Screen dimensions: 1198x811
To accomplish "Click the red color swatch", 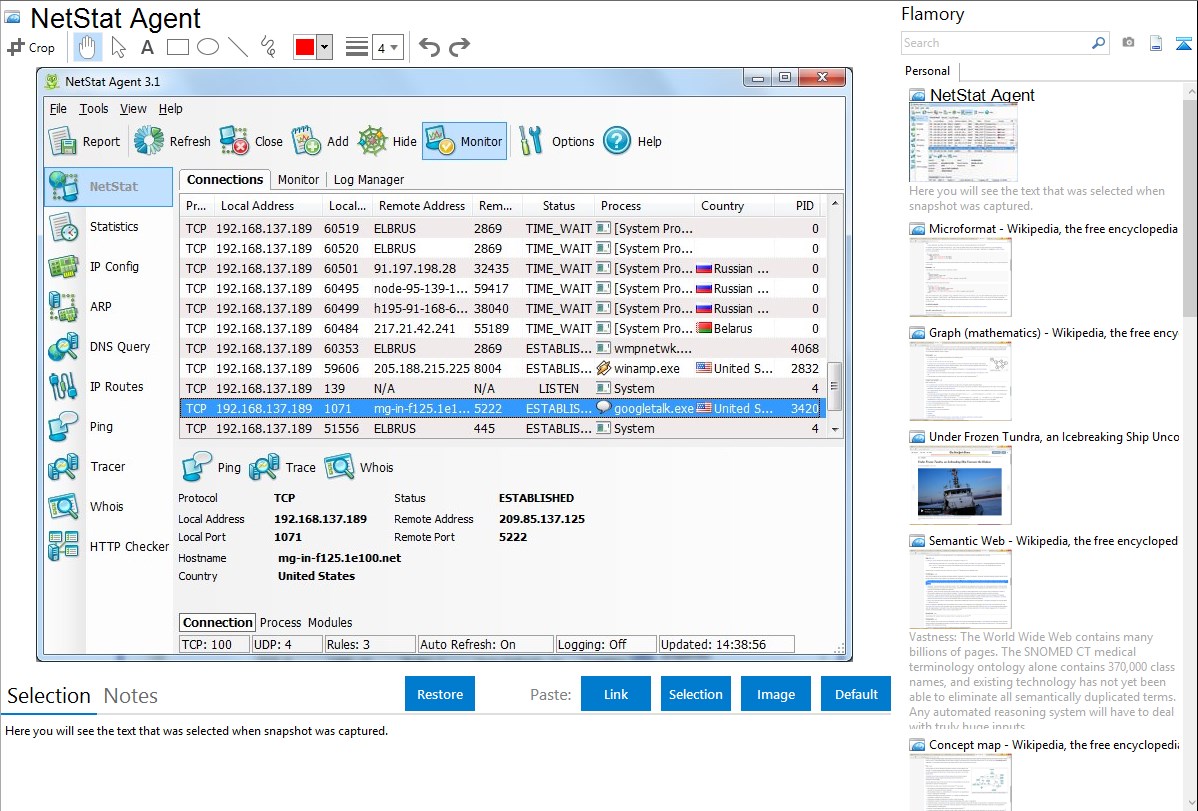I will (x=305, y=47).
